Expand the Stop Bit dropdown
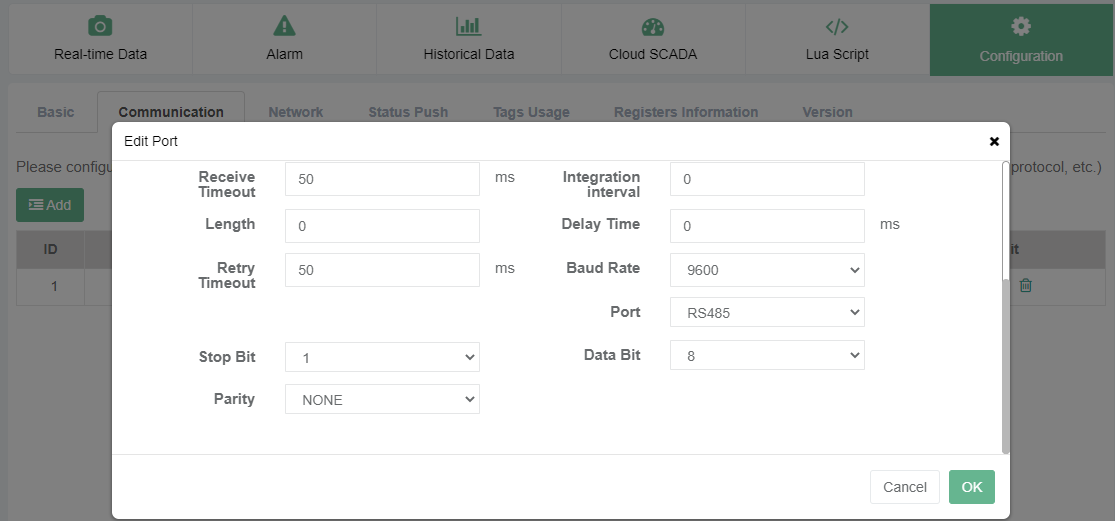This screenshot has height=521, width=1115. coord(382,357)
